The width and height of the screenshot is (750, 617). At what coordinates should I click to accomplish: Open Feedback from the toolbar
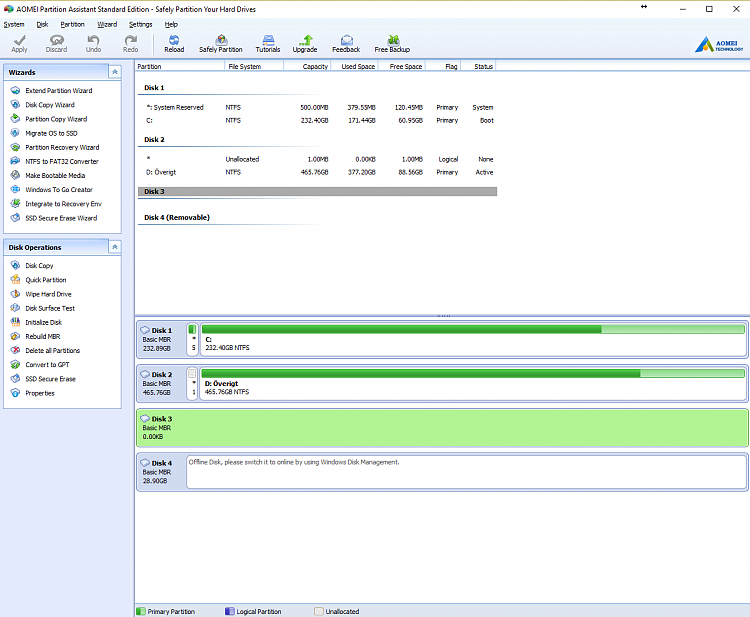pyautogui.click(x=346, y=44)
